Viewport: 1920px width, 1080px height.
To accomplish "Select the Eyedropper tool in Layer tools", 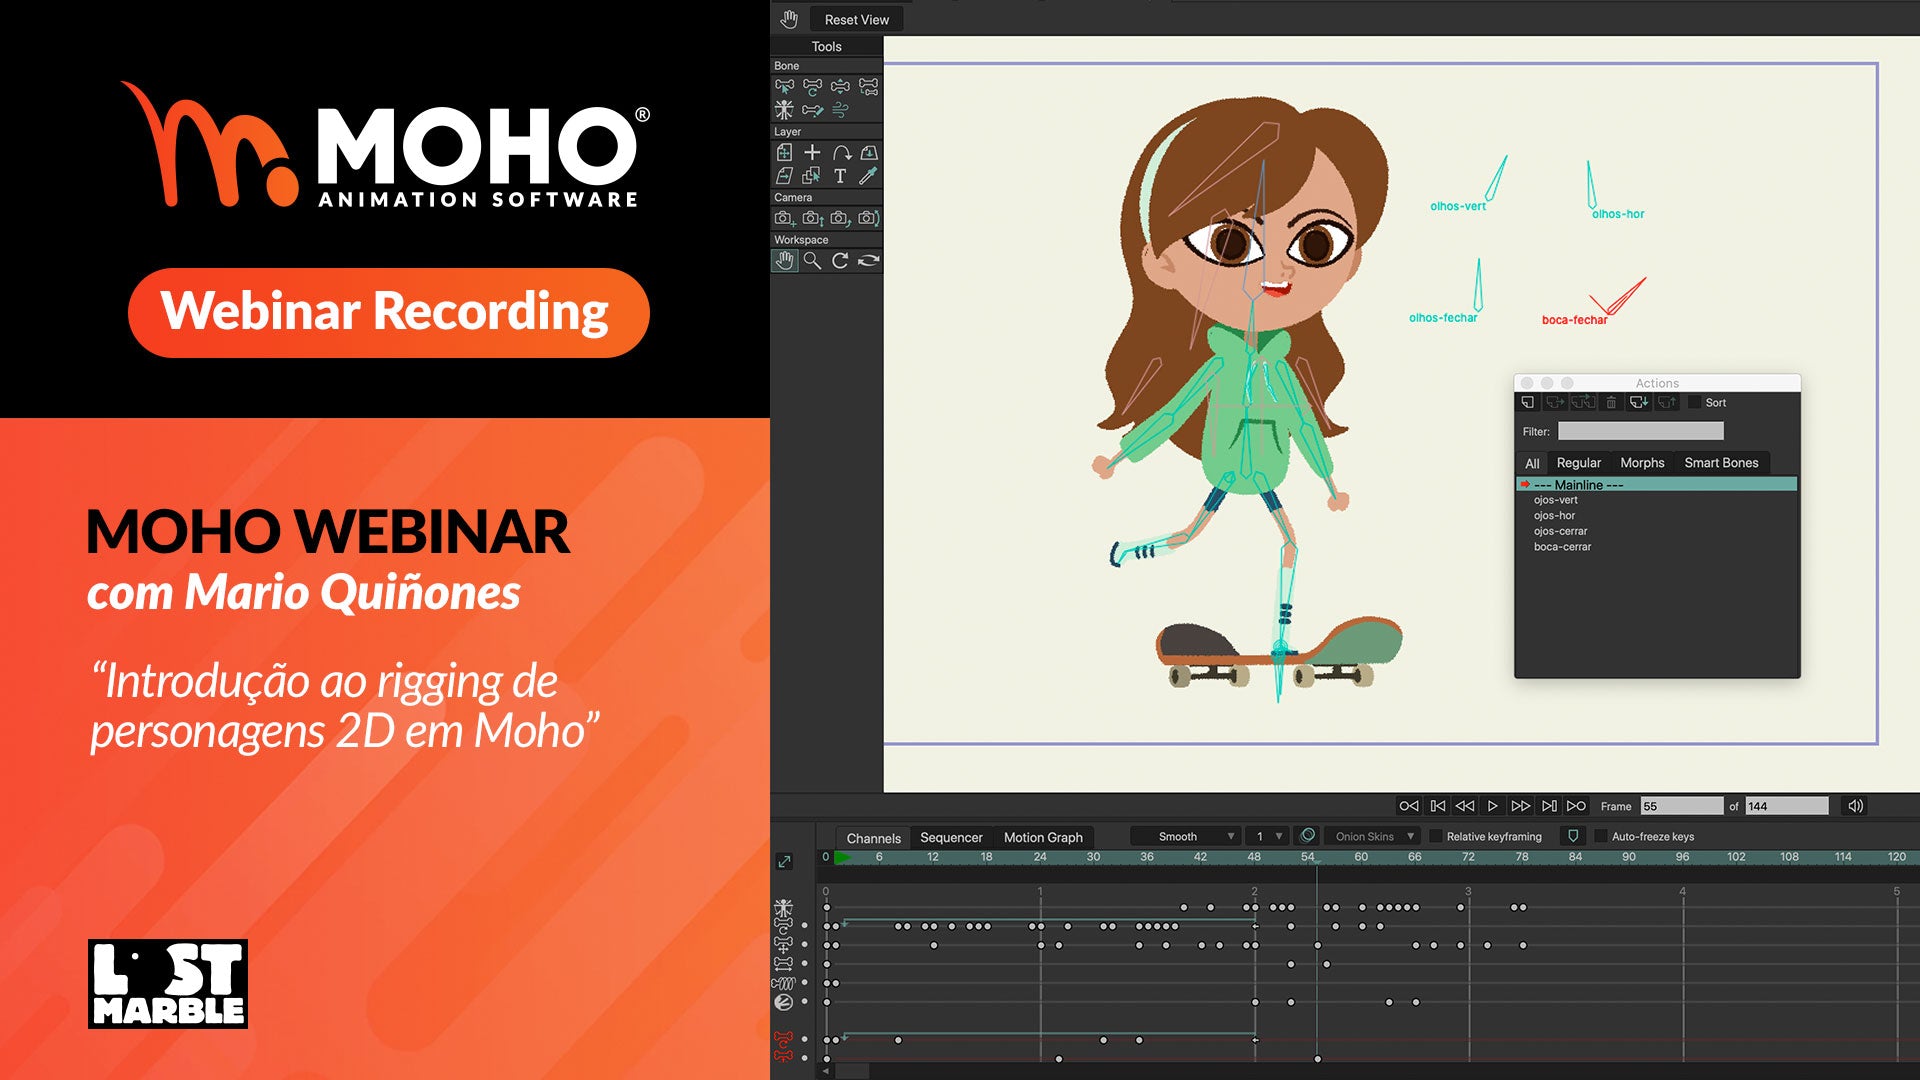I will coord(868,176).
